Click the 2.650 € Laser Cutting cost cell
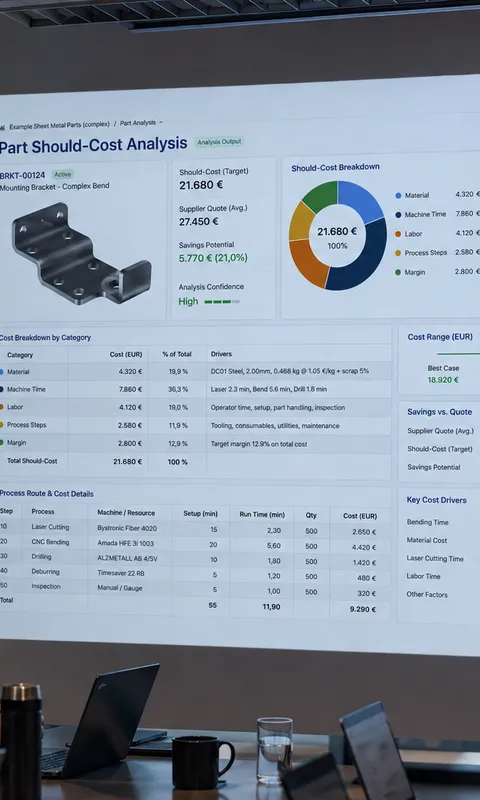The height and width of the screenshot is (800, 480). (364, 532)
